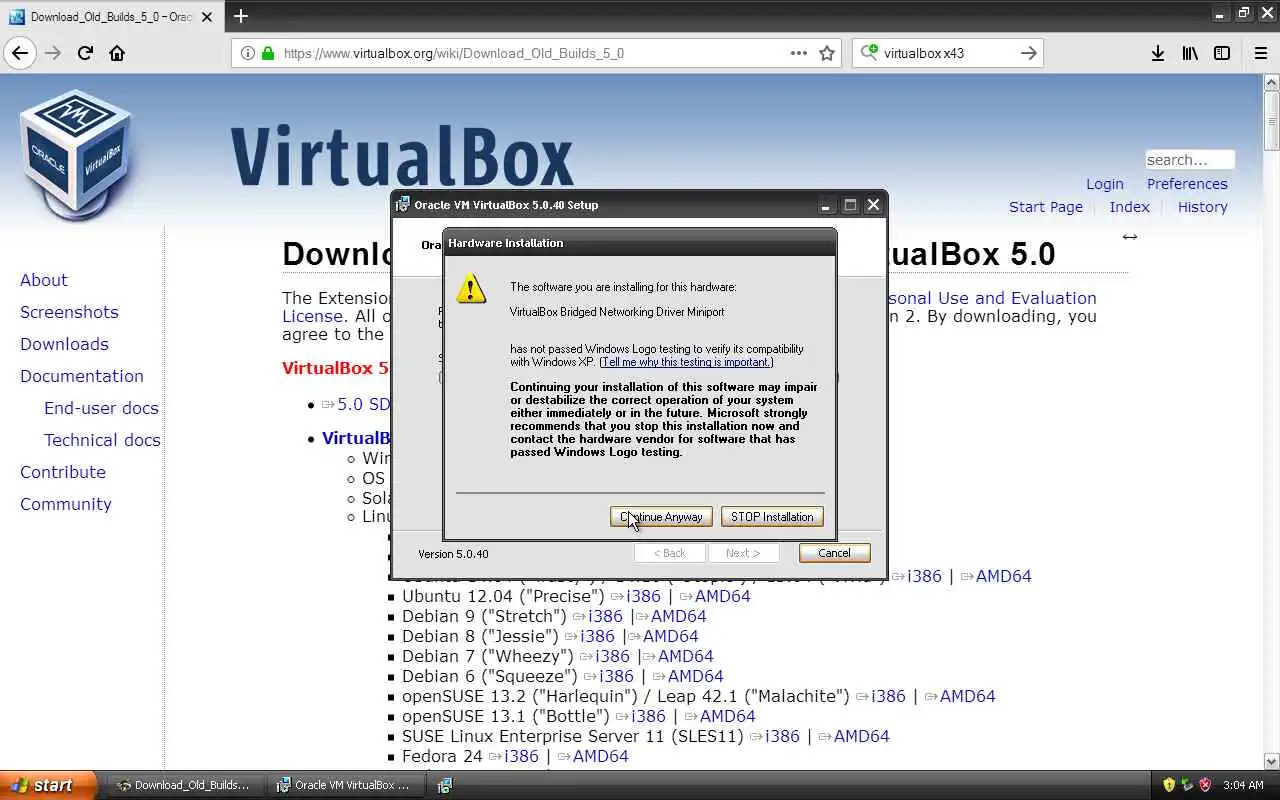This screenshot has width=1280, height=800.
Task: Click the wiki search field
Action: [x=1190, y=160]
